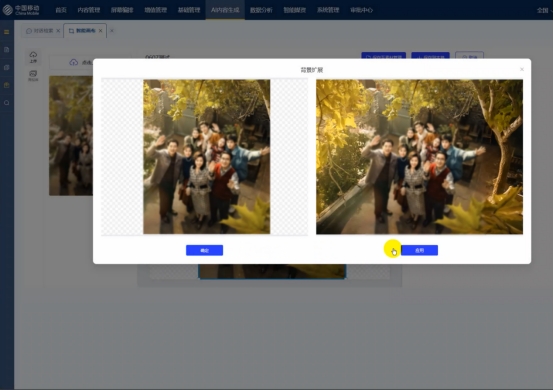The width and height of the screenshot is (554, 390).
Task: Open the image library tool icon
Action: 33,76
